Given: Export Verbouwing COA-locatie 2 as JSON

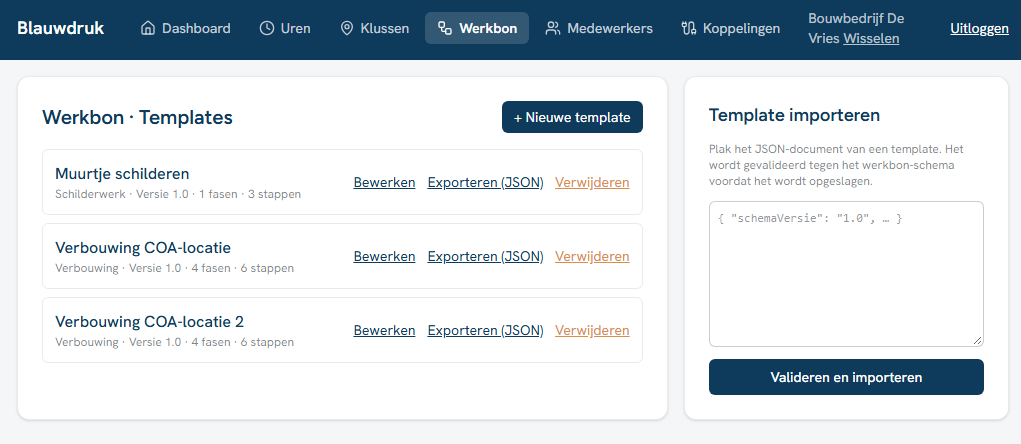Looking at the screenshot, I should 485,331.
